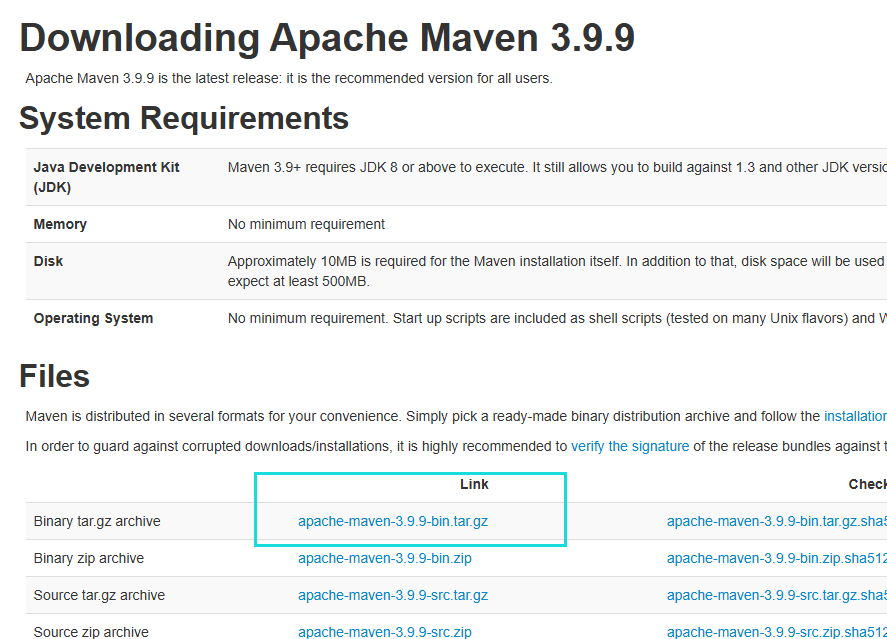
Task: Open apache-maven-3.9.9-src.tar.gz.sha512 checksum link
Action: 777,595
